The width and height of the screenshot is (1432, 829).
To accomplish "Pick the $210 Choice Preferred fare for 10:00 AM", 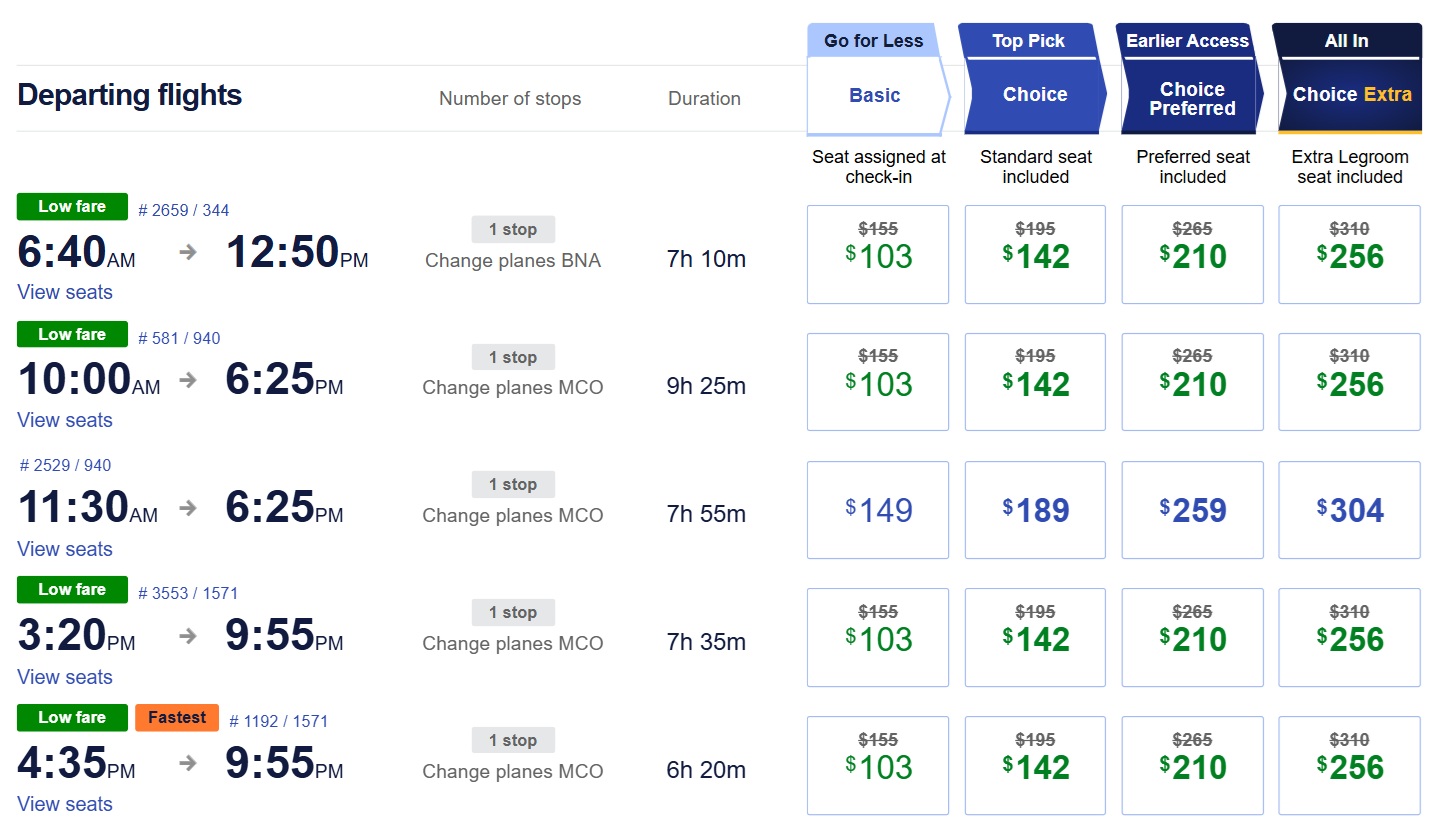I will click(x=1192, y=382).
